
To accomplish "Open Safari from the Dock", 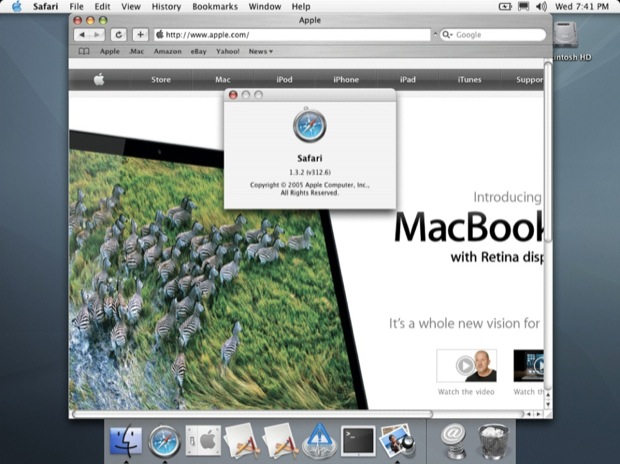I will coord(164,441).
